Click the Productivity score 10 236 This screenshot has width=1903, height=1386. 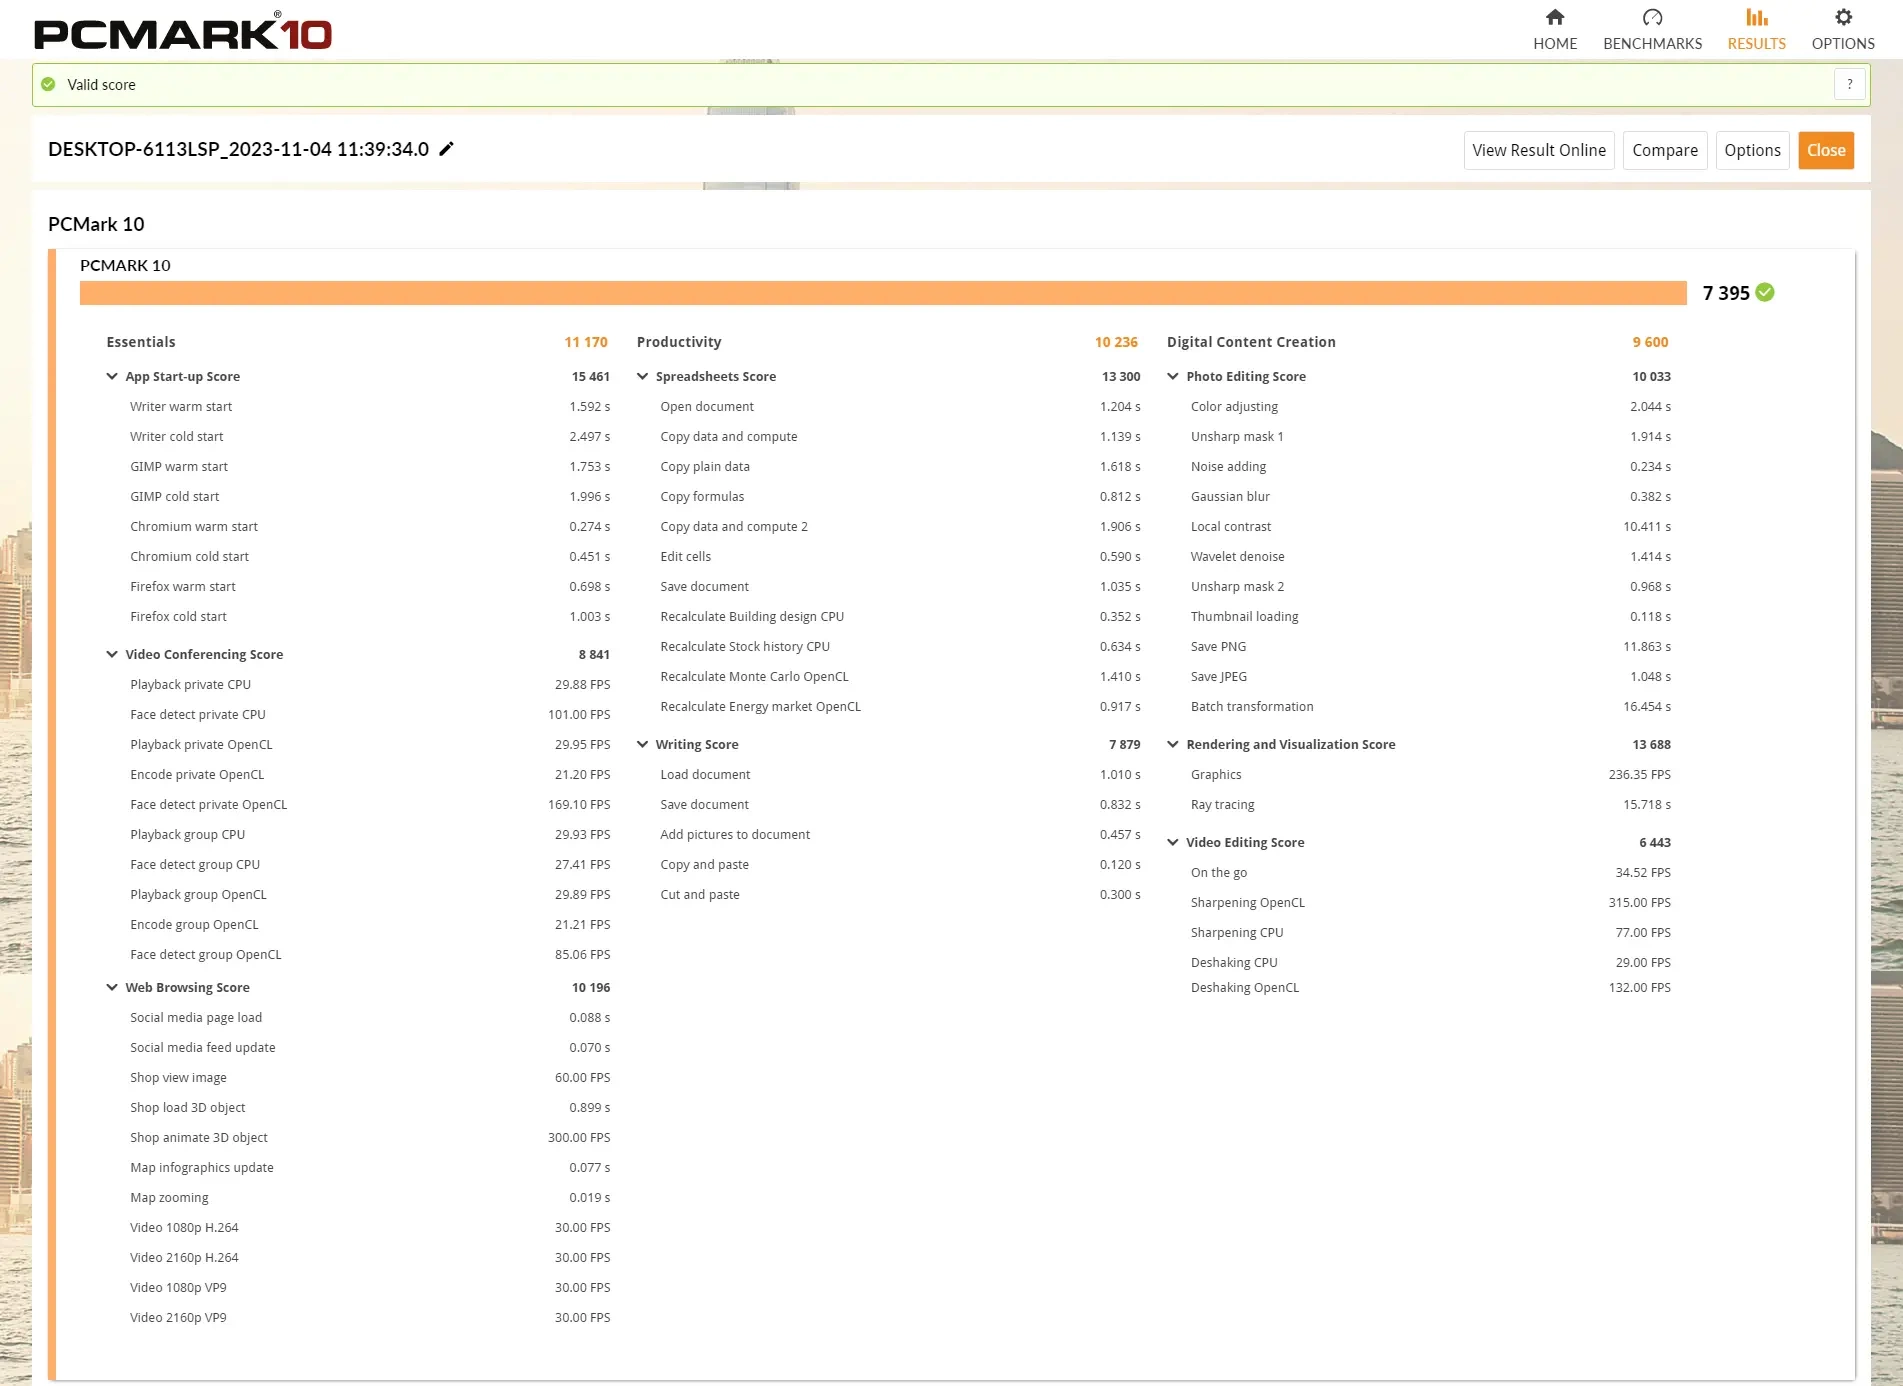(1116, 342)
